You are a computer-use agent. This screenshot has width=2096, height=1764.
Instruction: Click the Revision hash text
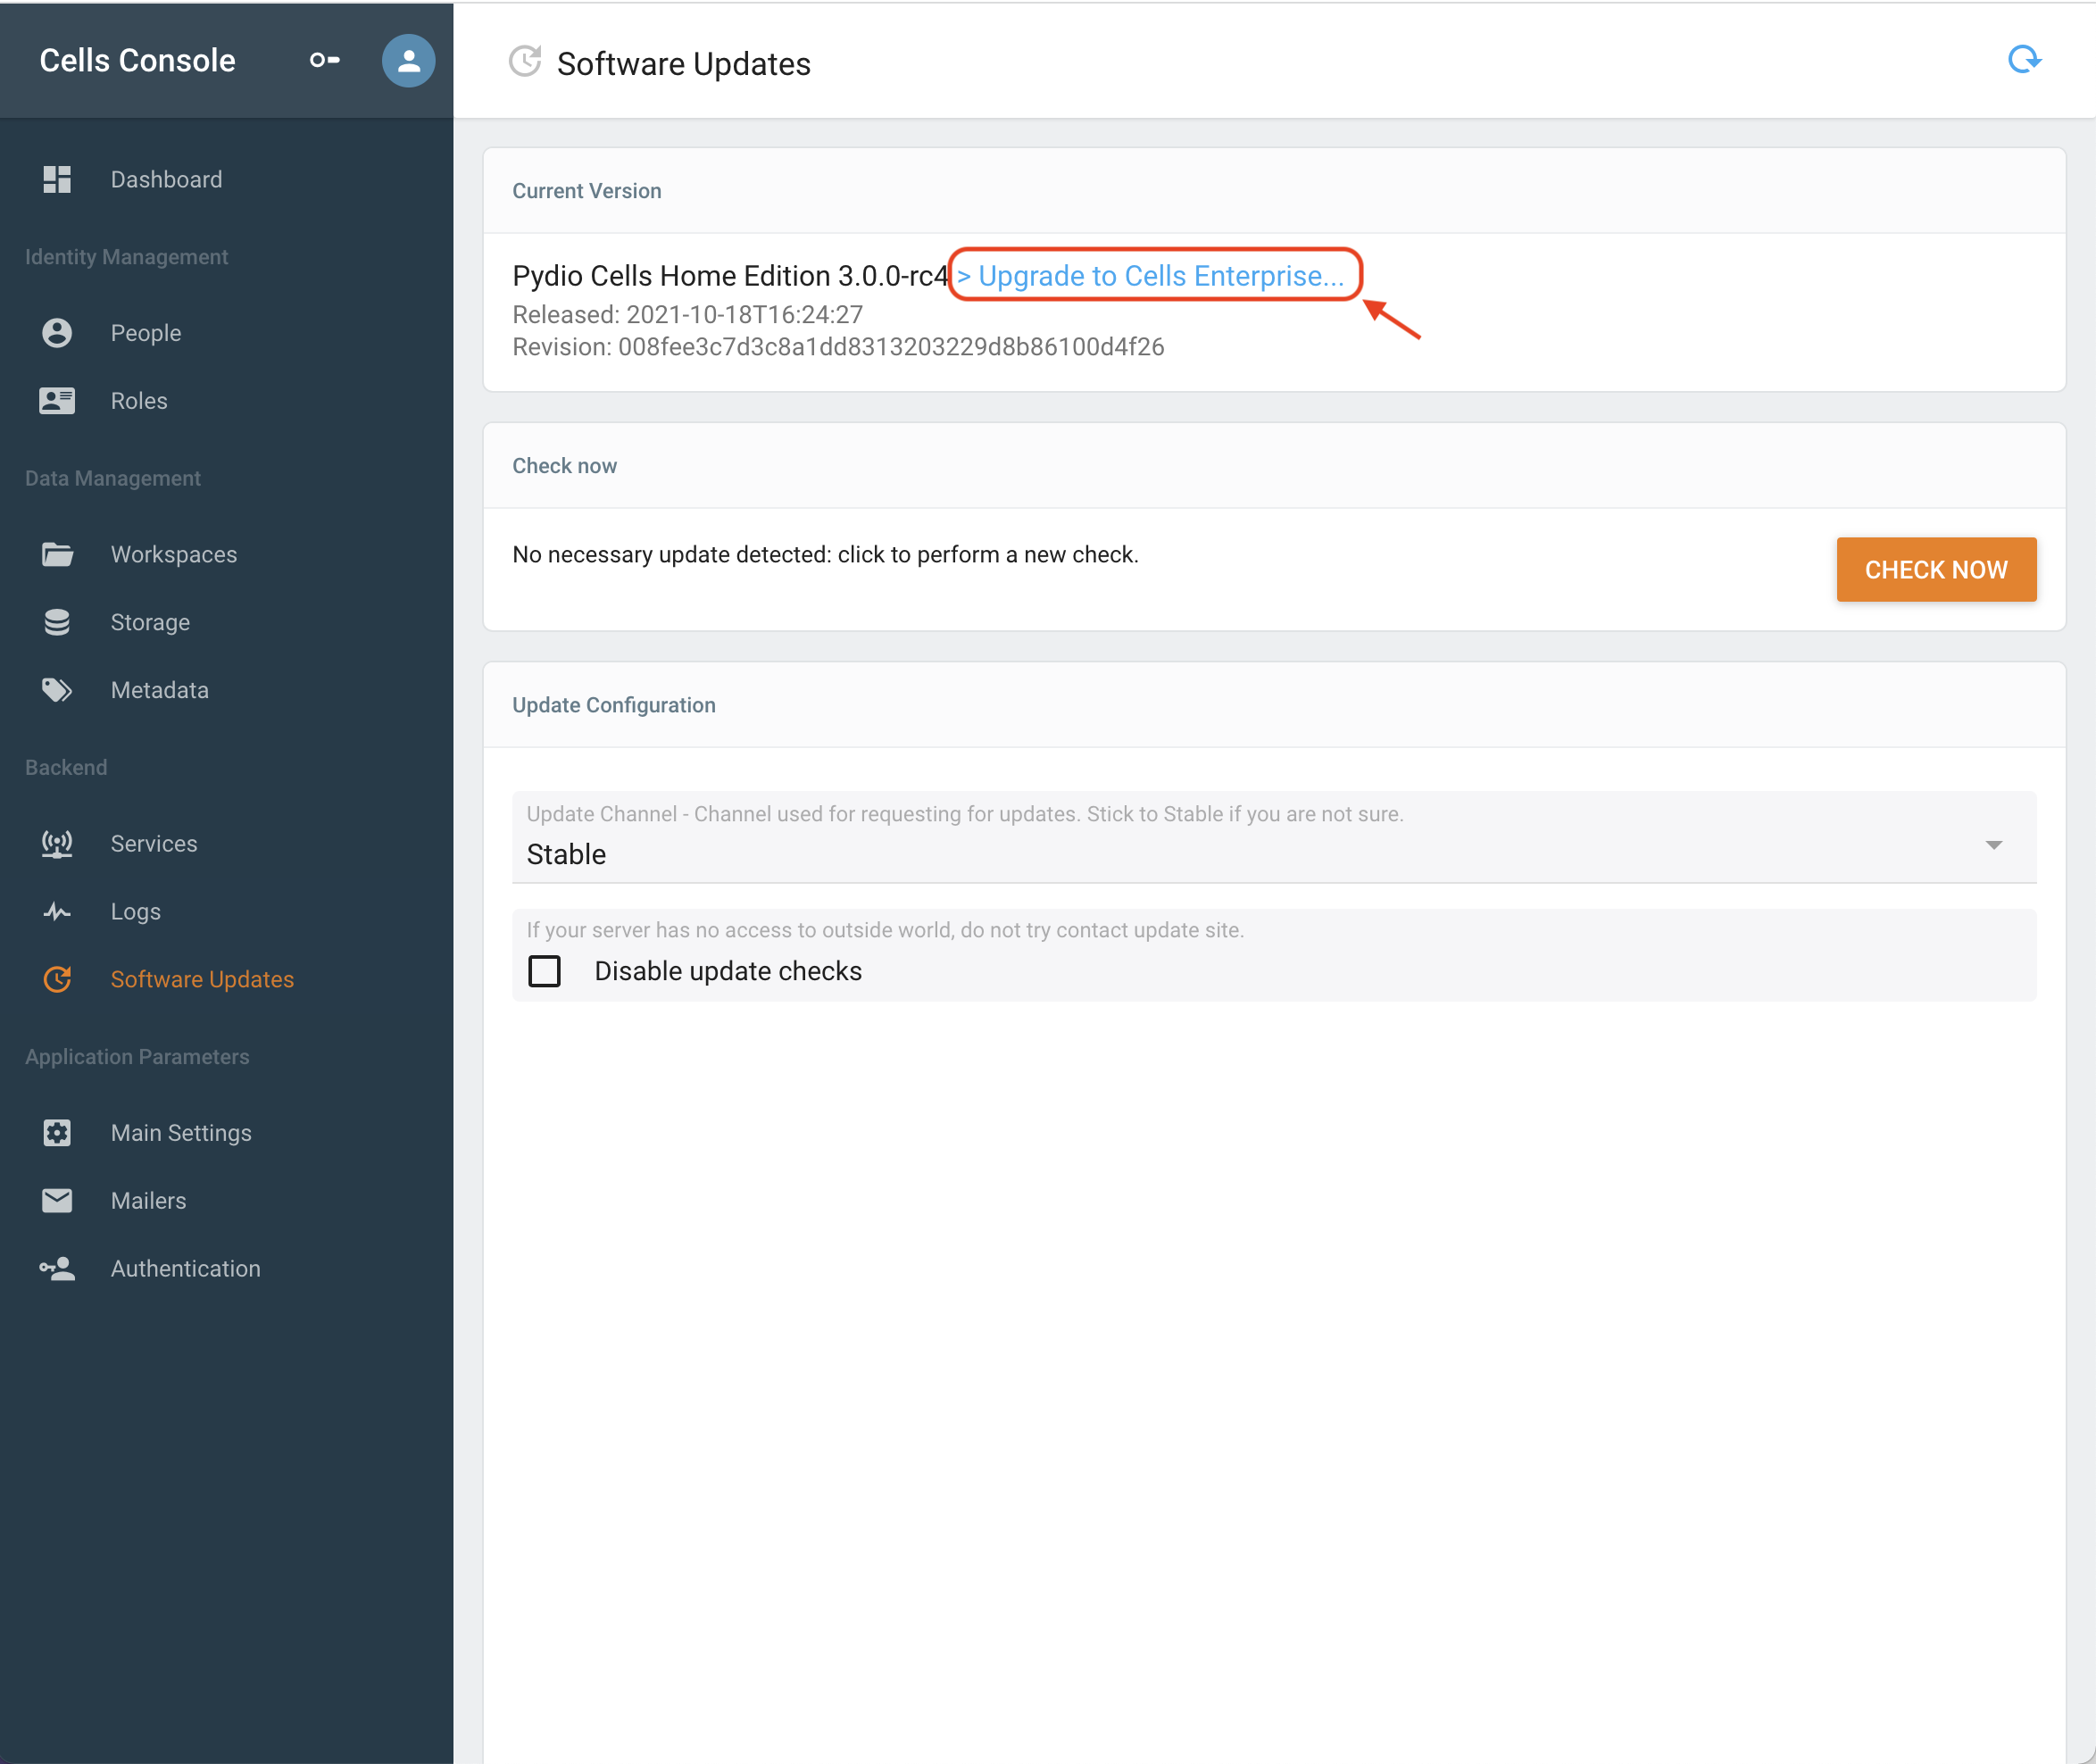[x=838, y=347]
